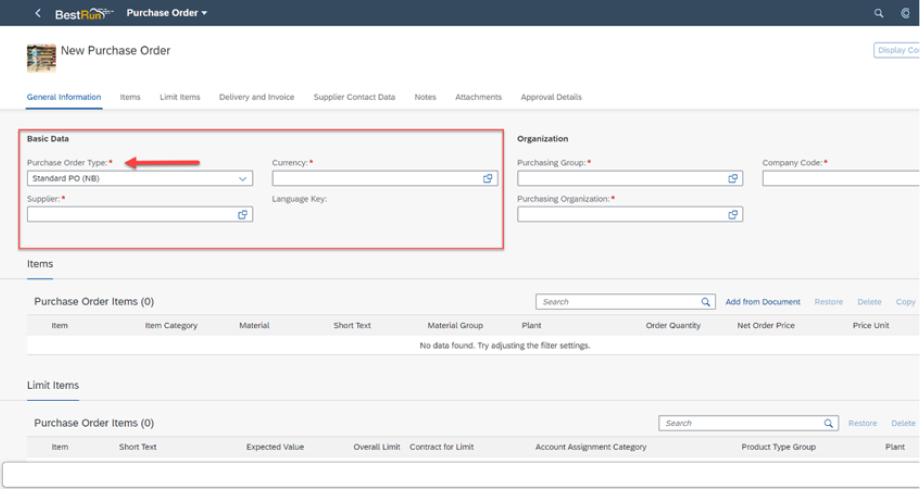This screenshot has height=489, width=920.
Task: Click Delete in Limit Items toolbar
Action: coord(904,423)
